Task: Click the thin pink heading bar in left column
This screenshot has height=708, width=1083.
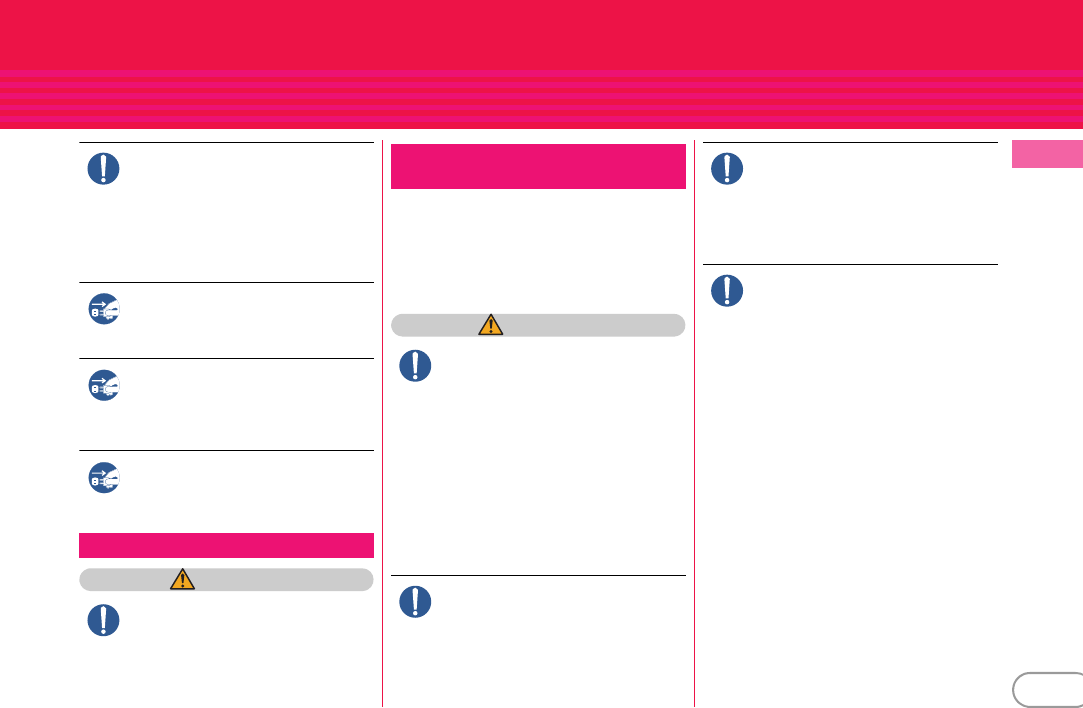Action: tap(227, 545)
